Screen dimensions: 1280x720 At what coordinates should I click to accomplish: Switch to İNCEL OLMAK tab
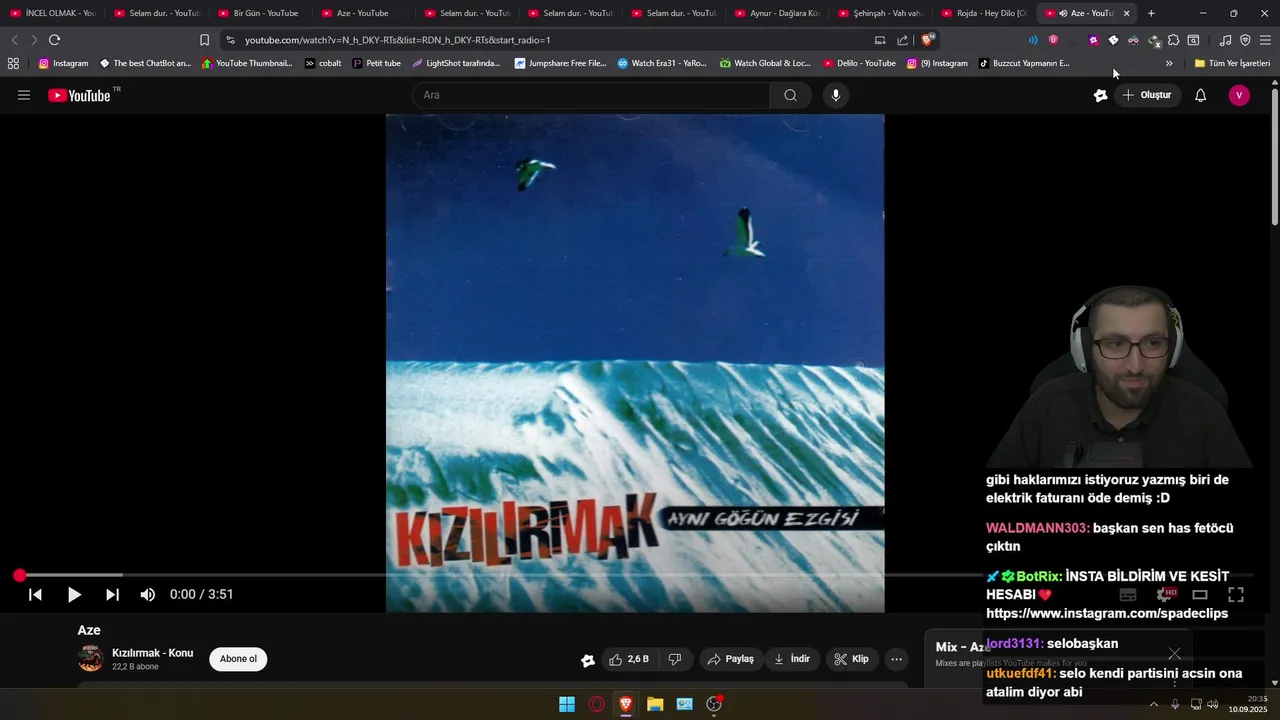pos(52,13)
